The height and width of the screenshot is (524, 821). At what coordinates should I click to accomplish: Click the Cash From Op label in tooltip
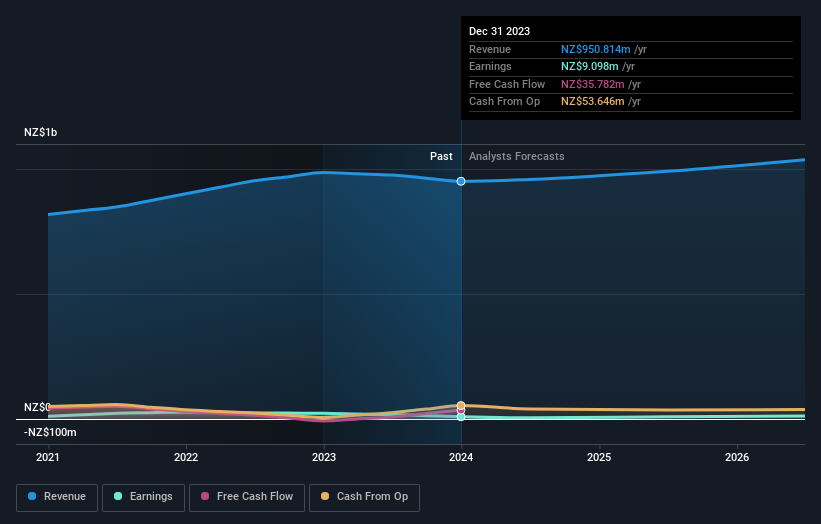click(504, 102)
